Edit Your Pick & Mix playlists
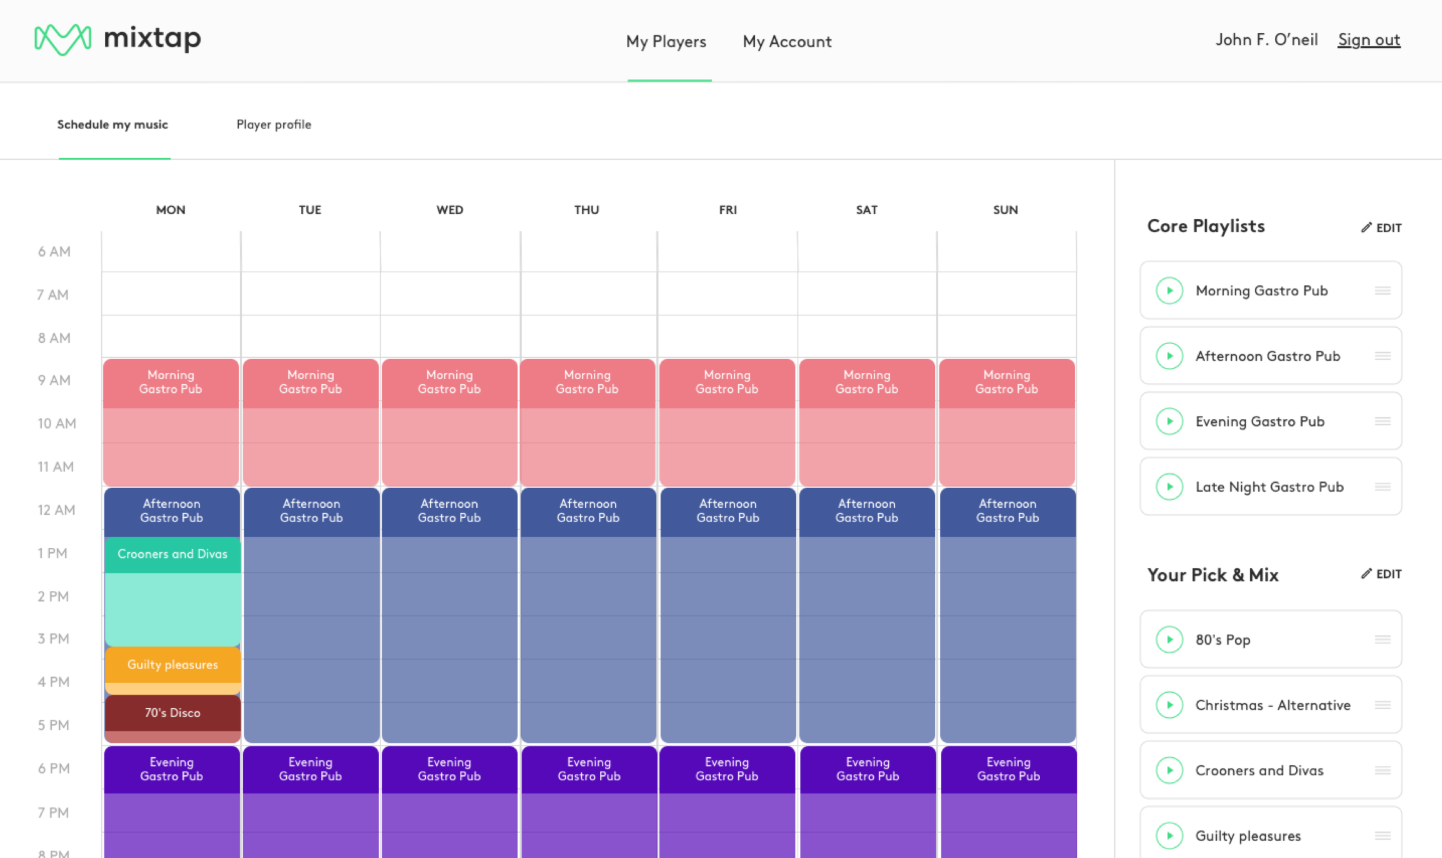Image resolution: width=1442 pixels, height=858 pixels. click(1381, 574)
